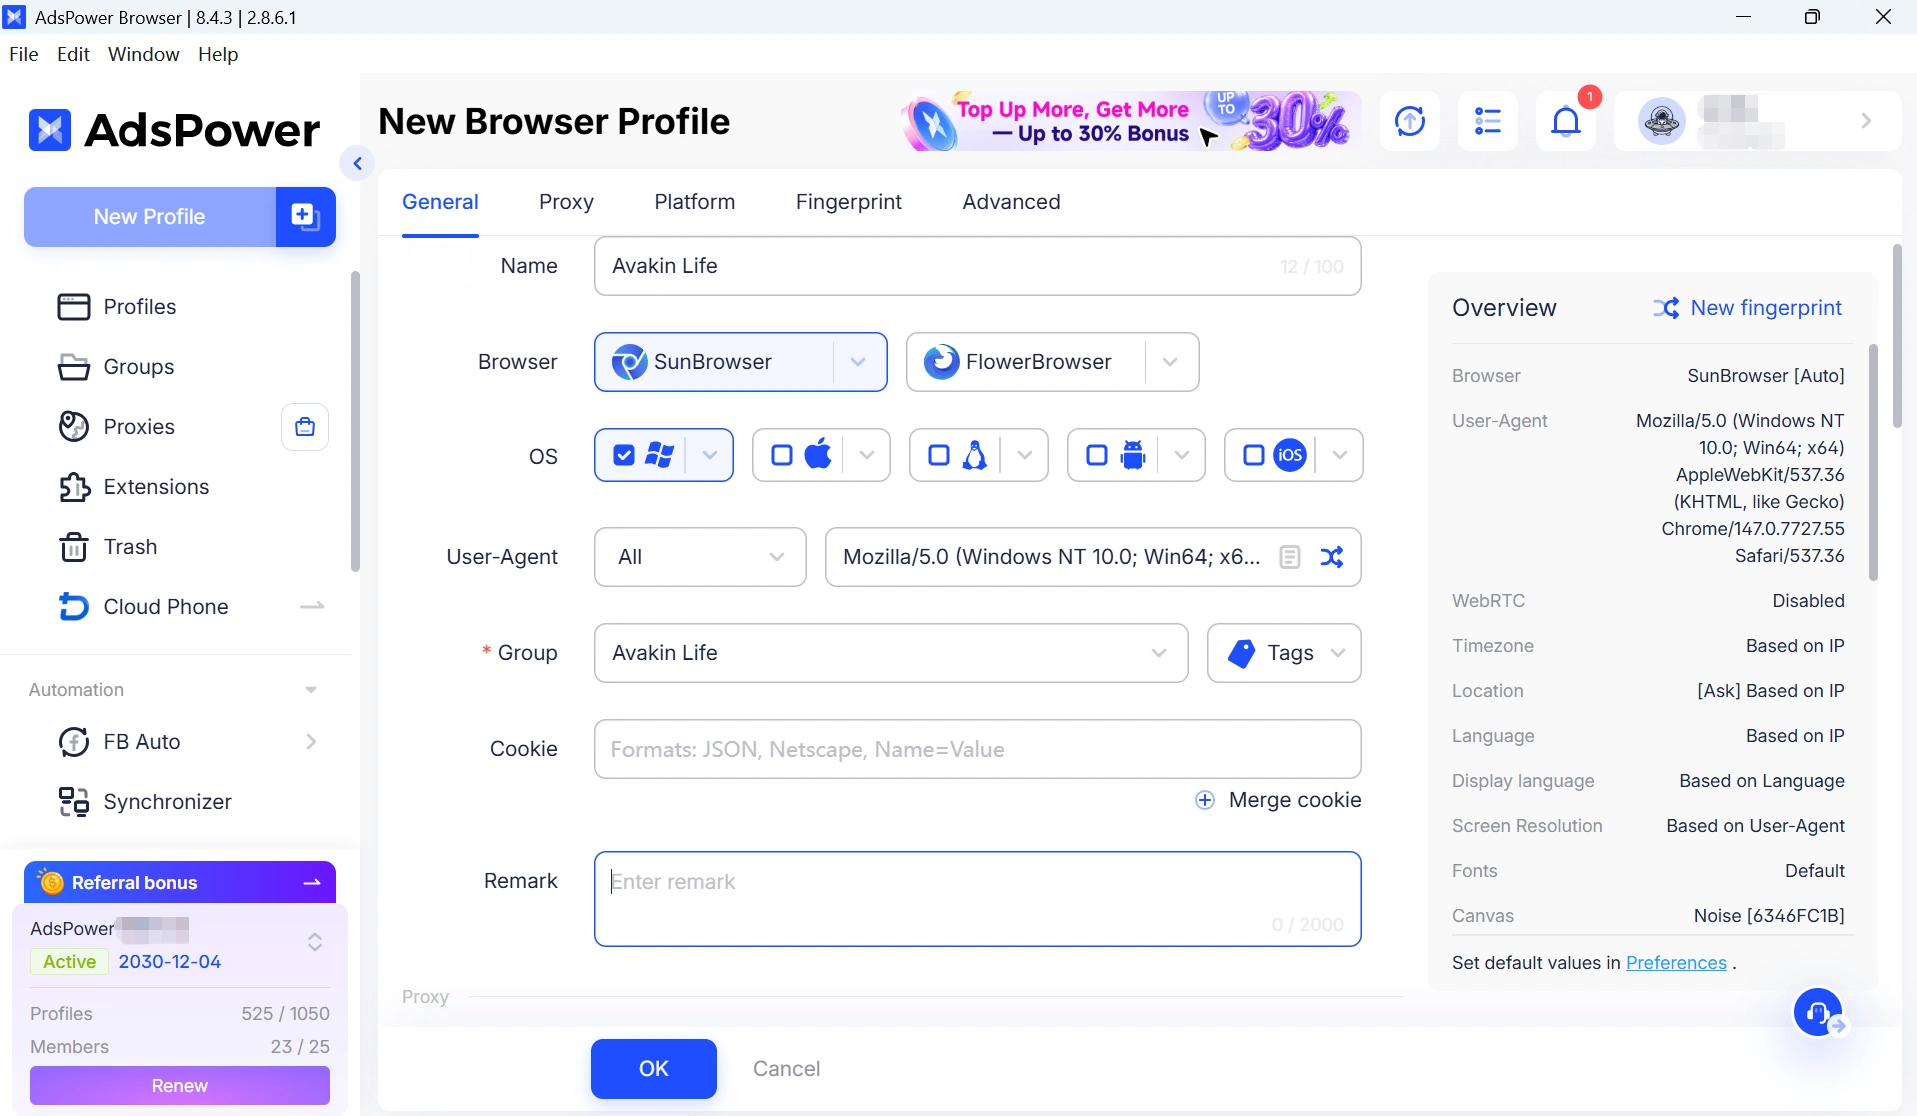Viewport: 1917px width, 1116px height.
Task: Switch to the Fingerprint tab
Action: (849, 202)
